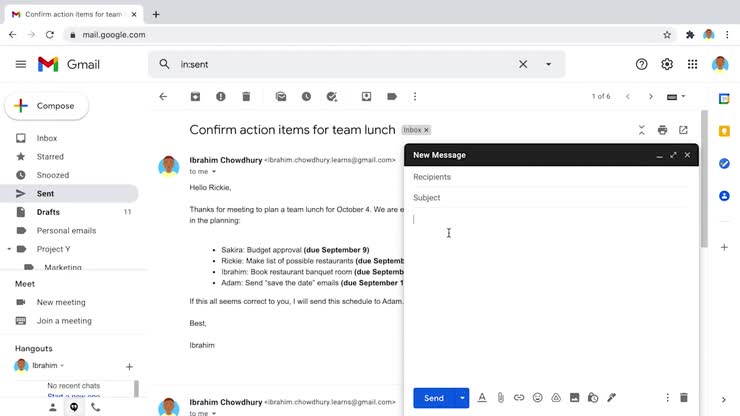The width and height of the screenshot is (740, 416).
Task: Open more send options dropdown arrow
Action: click(x=462, y=398)
